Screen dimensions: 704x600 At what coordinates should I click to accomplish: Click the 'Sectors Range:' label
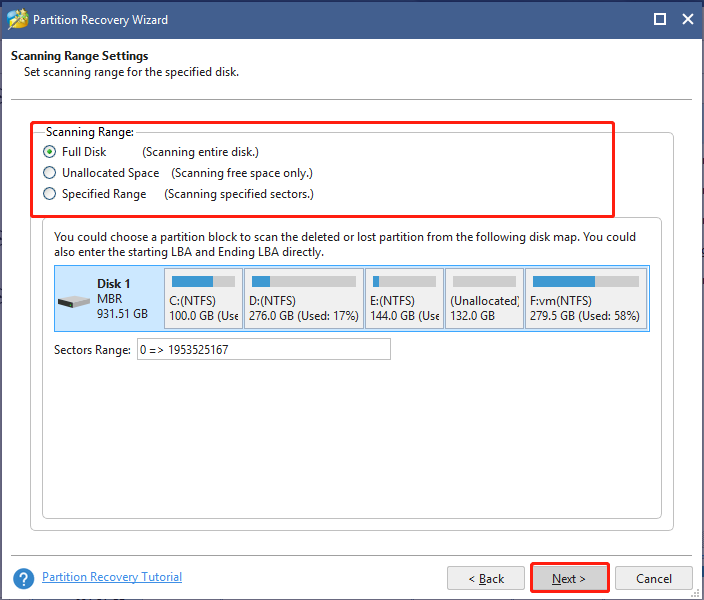tap(92, 350)
